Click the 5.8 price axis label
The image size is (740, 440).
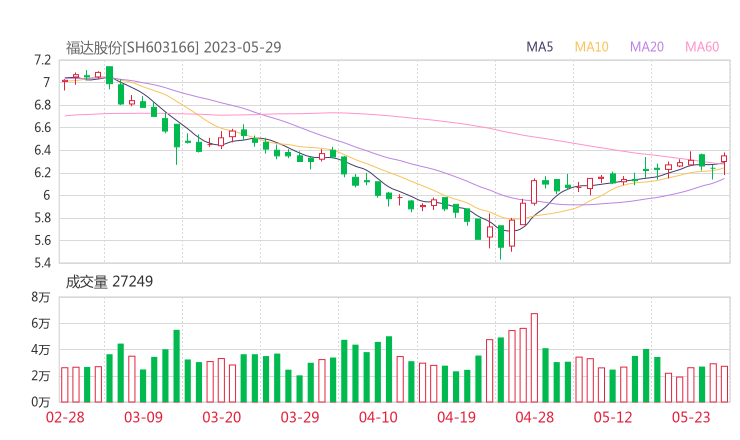click(42, 218)
